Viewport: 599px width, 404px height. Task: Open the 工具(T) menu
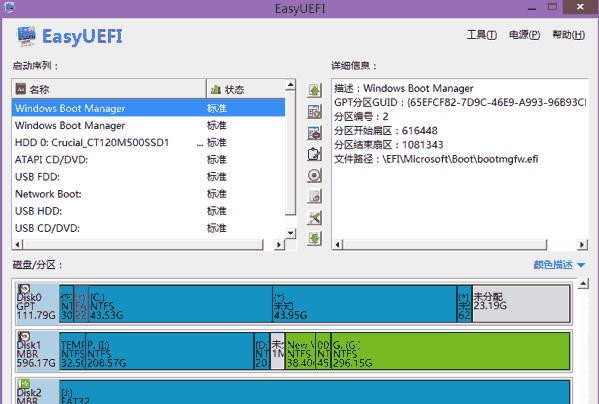pyautogui.click(x=482, y=35)
